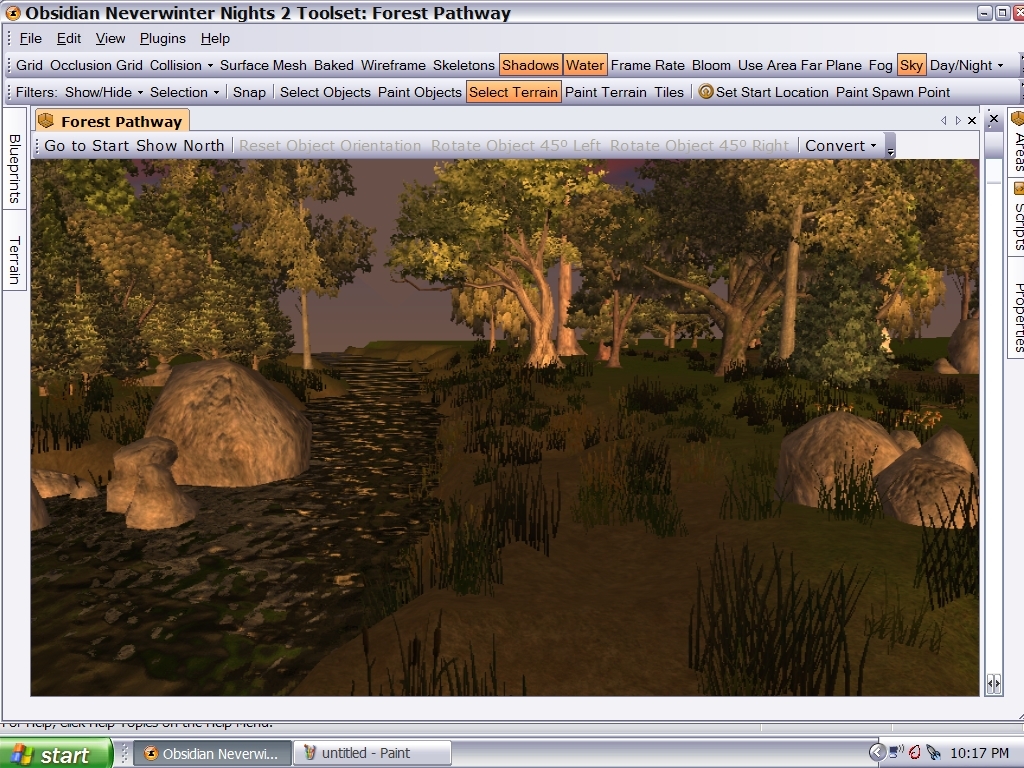Open the toolbar overflow arrow beside Convert
The image size is (1024, 768).
pos(890,148)
